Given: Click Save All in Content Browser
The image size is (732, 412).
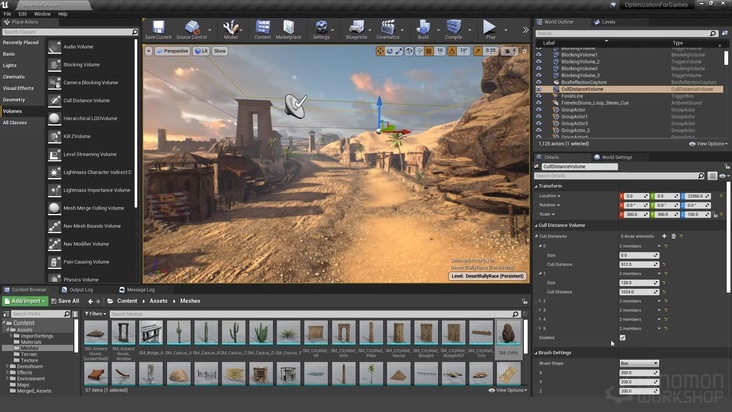Looking at the screenshot, I should click(x=65, y=301).
